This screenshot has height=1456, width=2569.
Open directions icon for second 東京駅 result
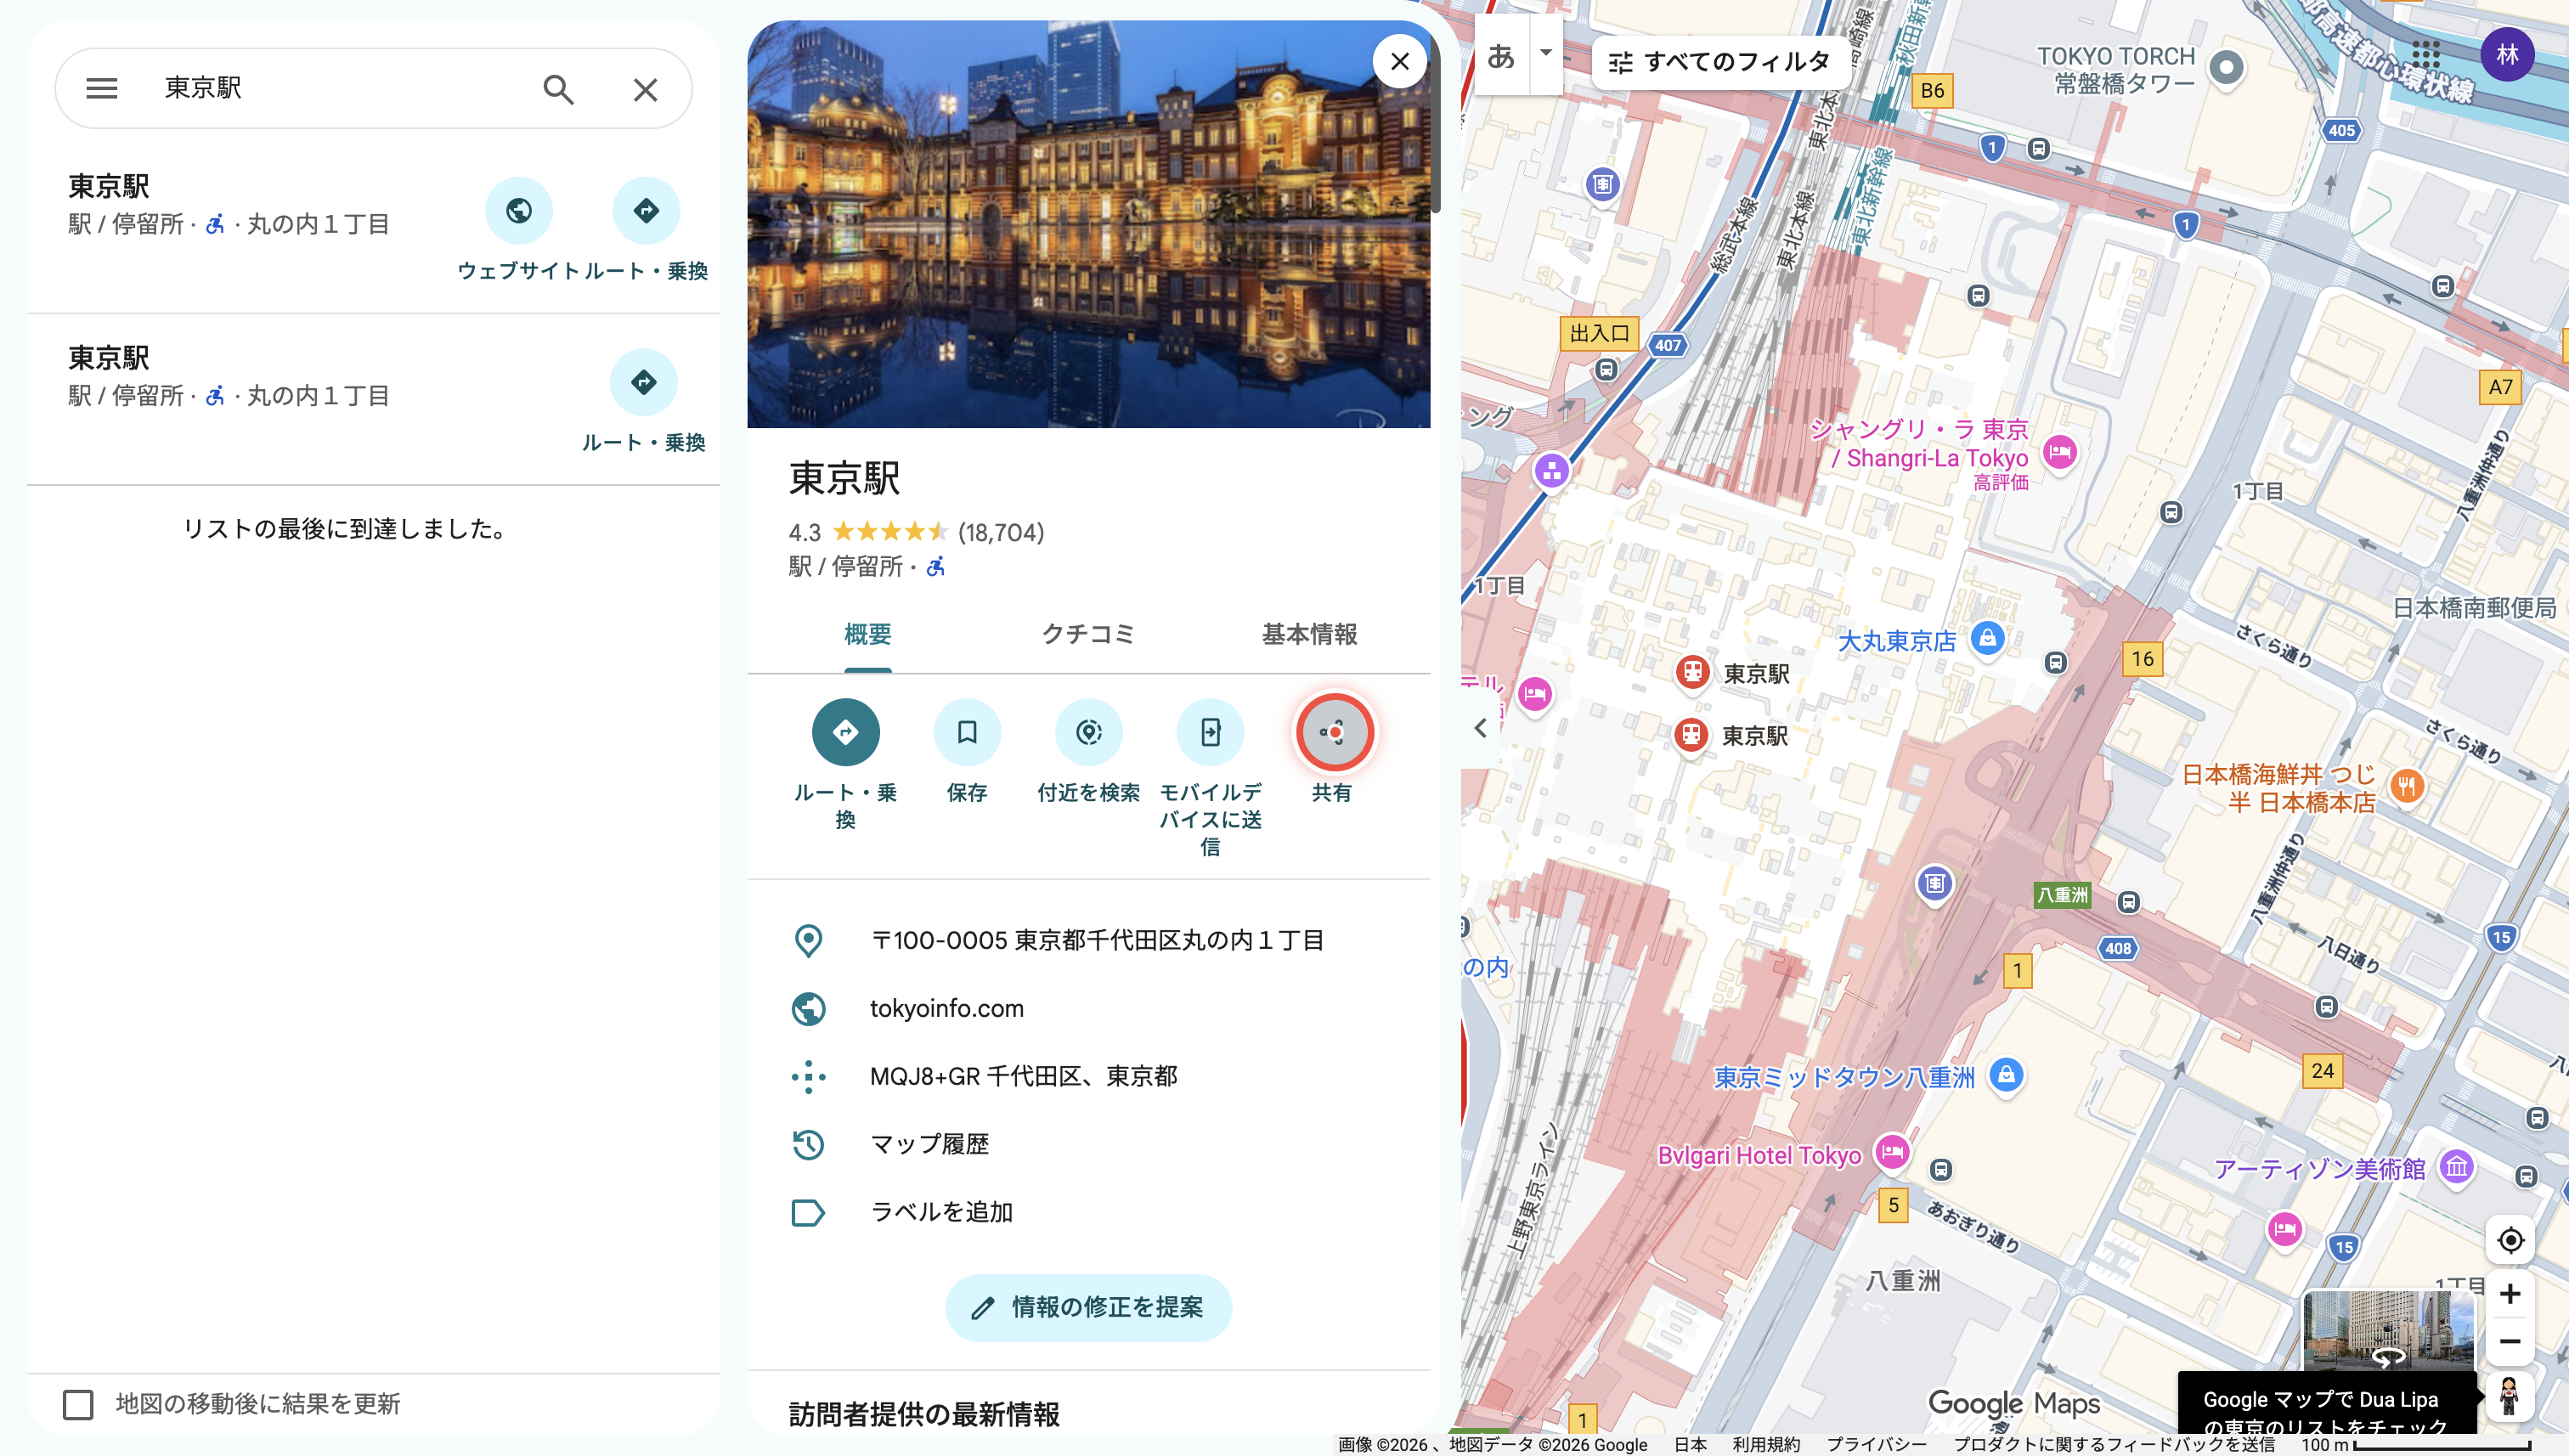pyautogui.click(x=644, y=382)
